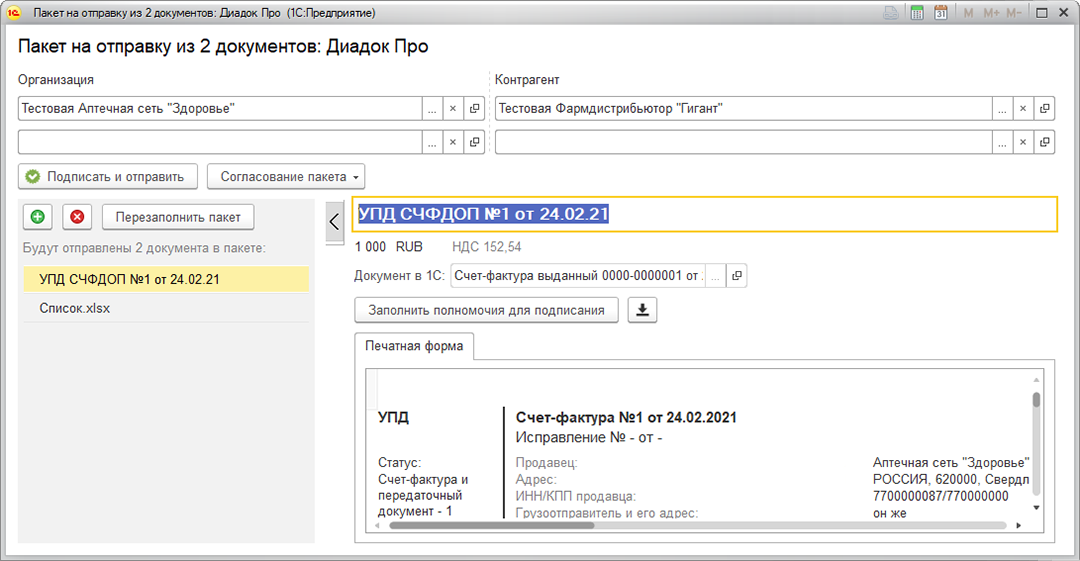Open the Контрагент selection list via ellipsis
Screen dimensions: 1080x561
point(1002,109)
